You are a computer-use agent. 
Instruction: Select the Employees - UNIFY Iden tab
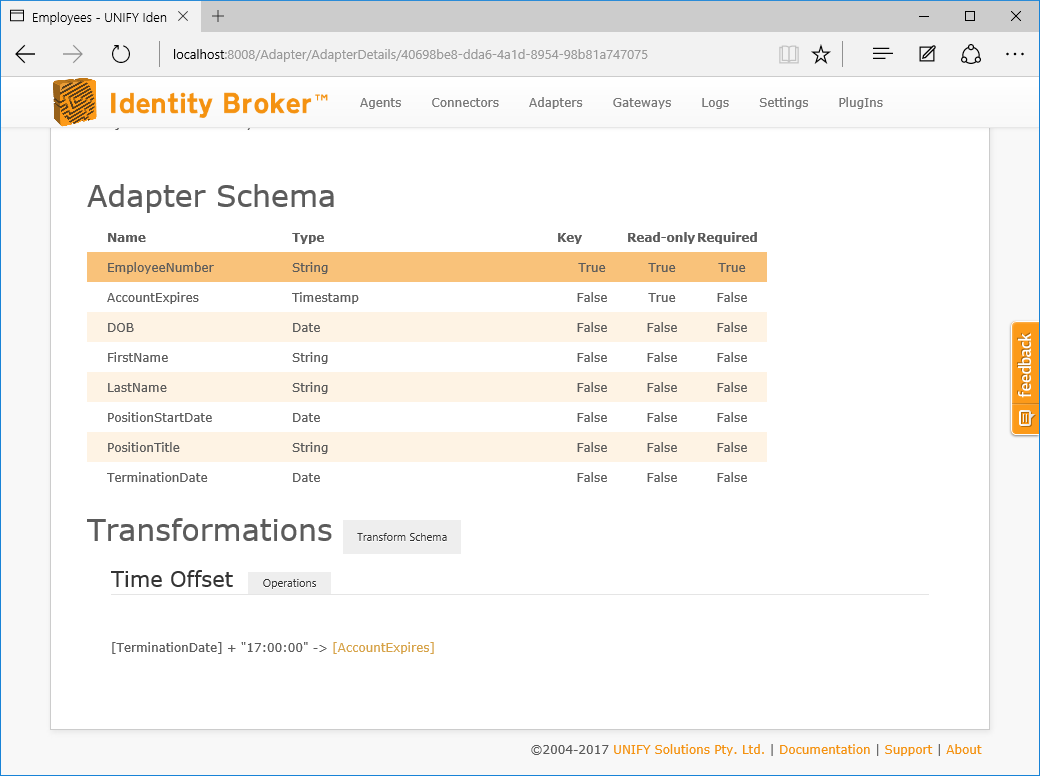99,17
